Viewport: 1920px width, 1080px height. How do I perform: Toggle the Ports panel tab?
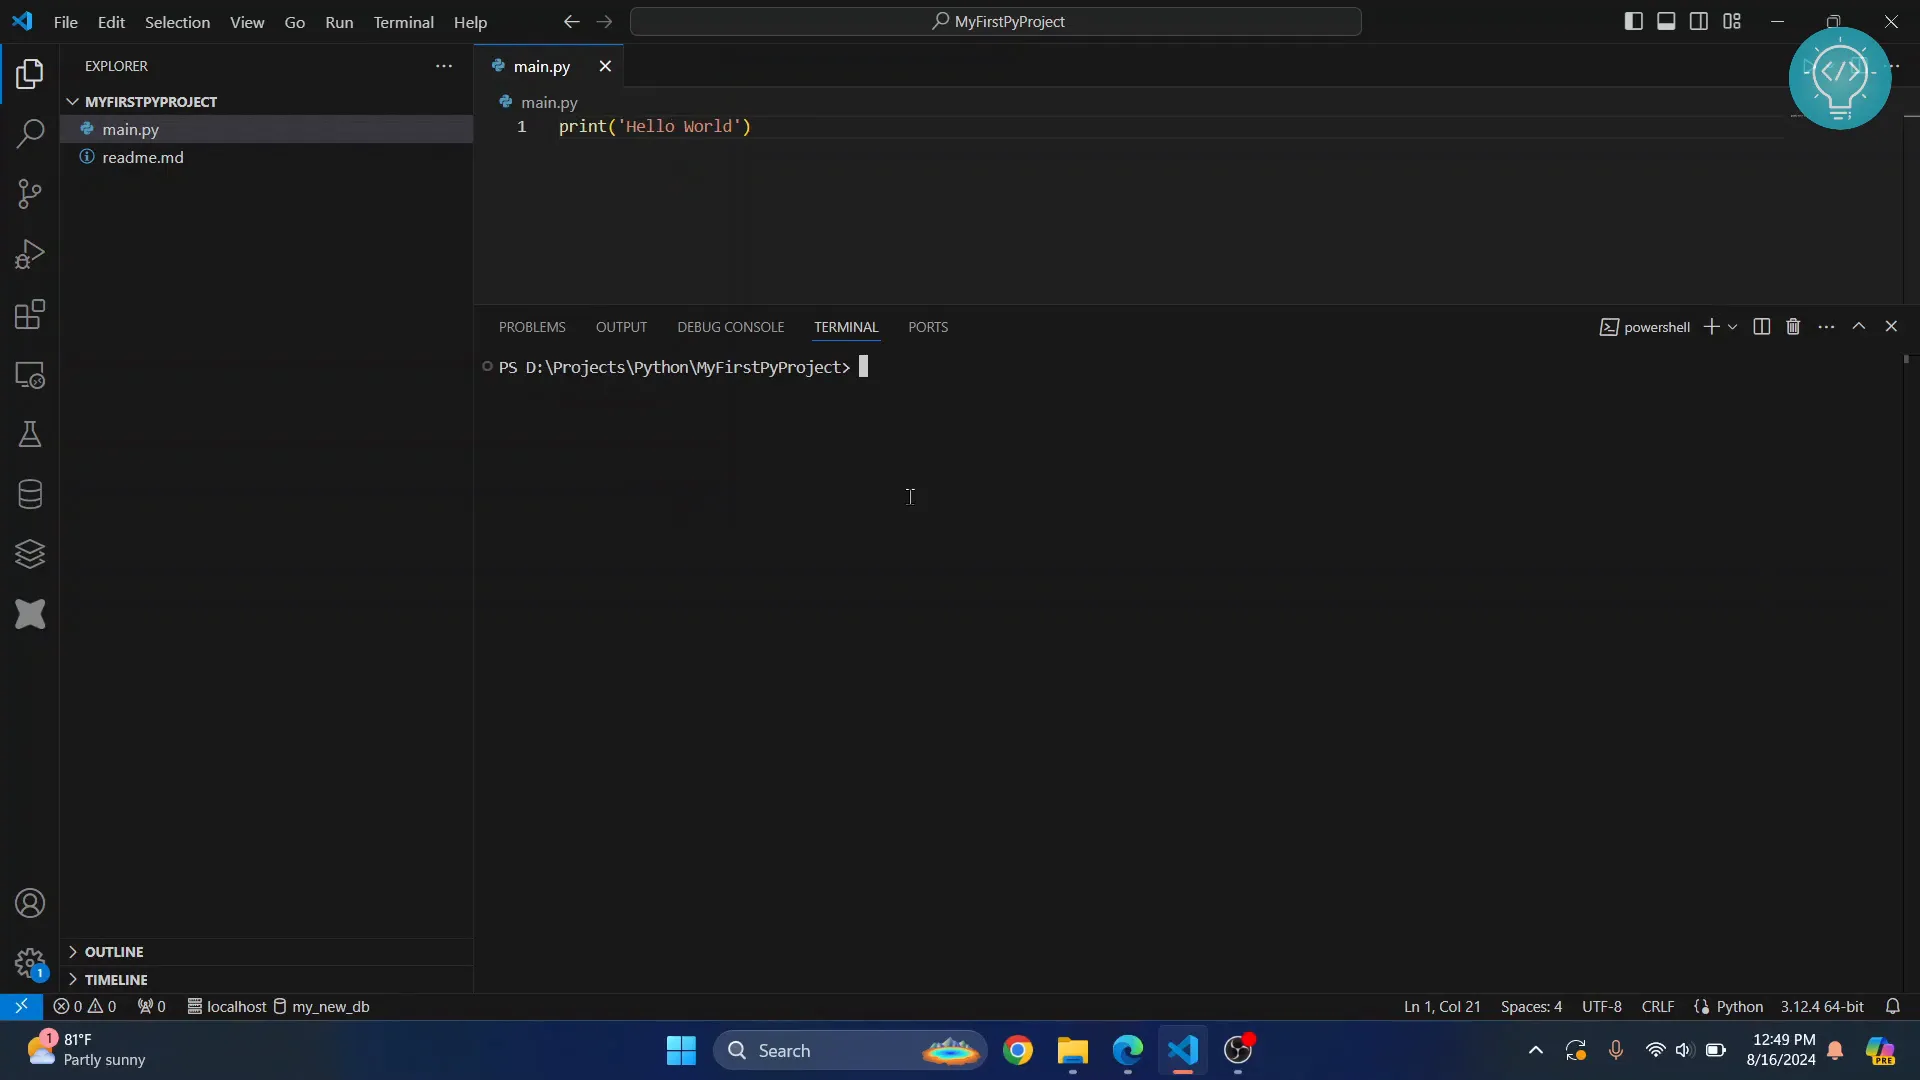point(928,326)
